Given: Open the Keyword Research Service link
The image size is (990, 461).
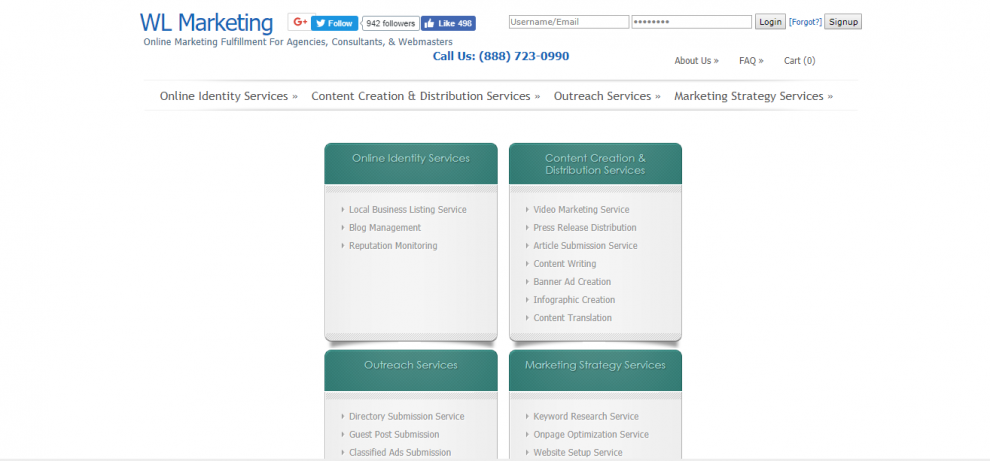Looking at the screenshot, I should (x=585, y=417).
